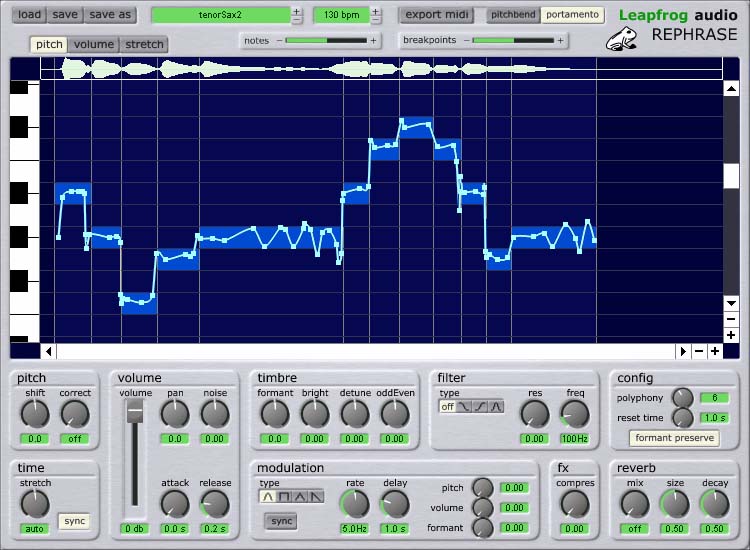Click the bright knob
The height and width of the screenshot is (550, 750).
point(315,414)
